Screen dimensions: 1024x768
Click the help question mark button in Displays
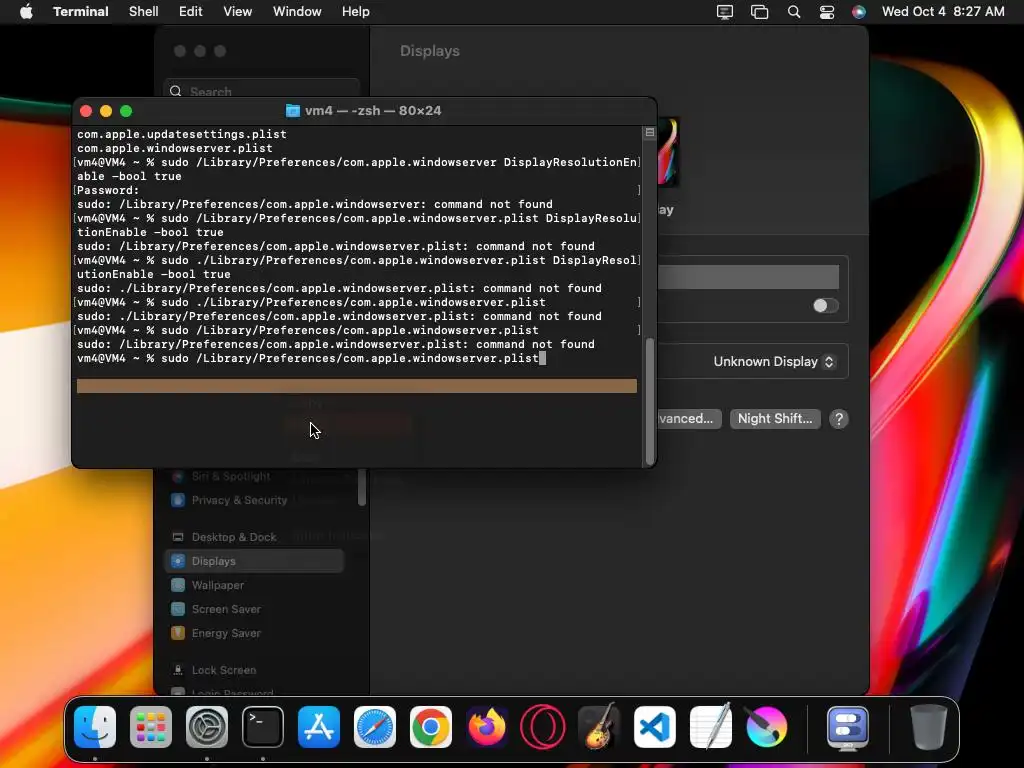[839, 419]
